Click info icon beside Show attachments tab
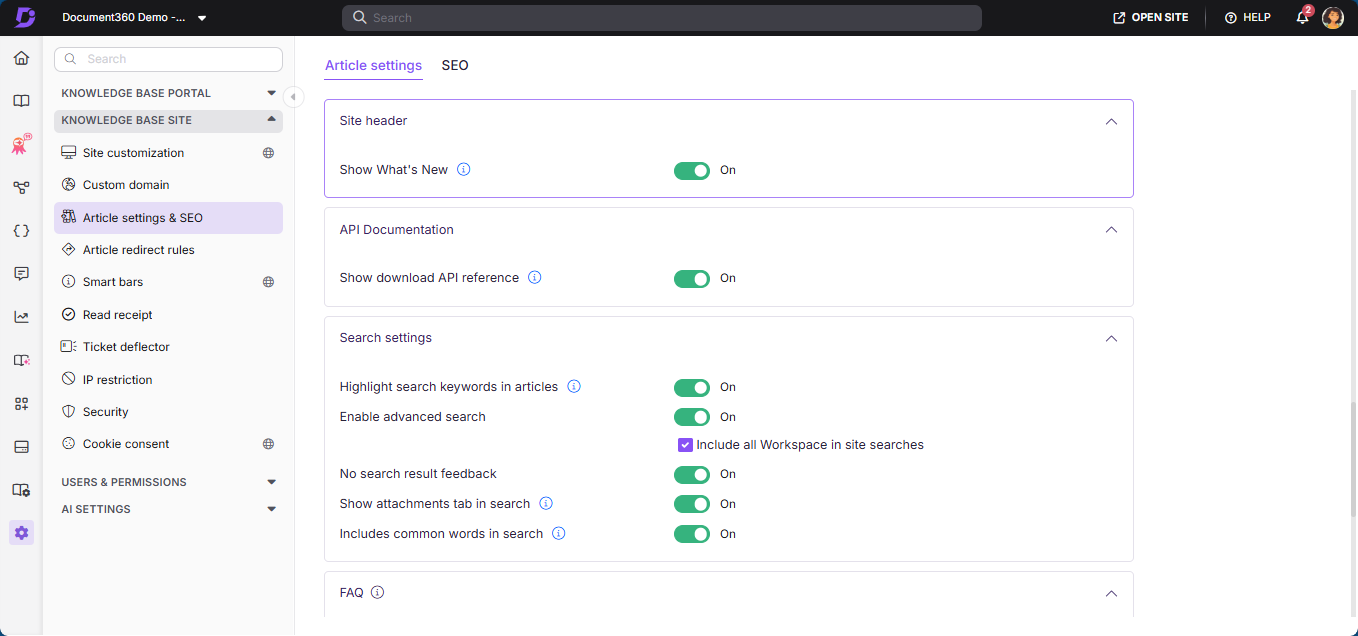The image size is (1358, 636). coord(546,504)
